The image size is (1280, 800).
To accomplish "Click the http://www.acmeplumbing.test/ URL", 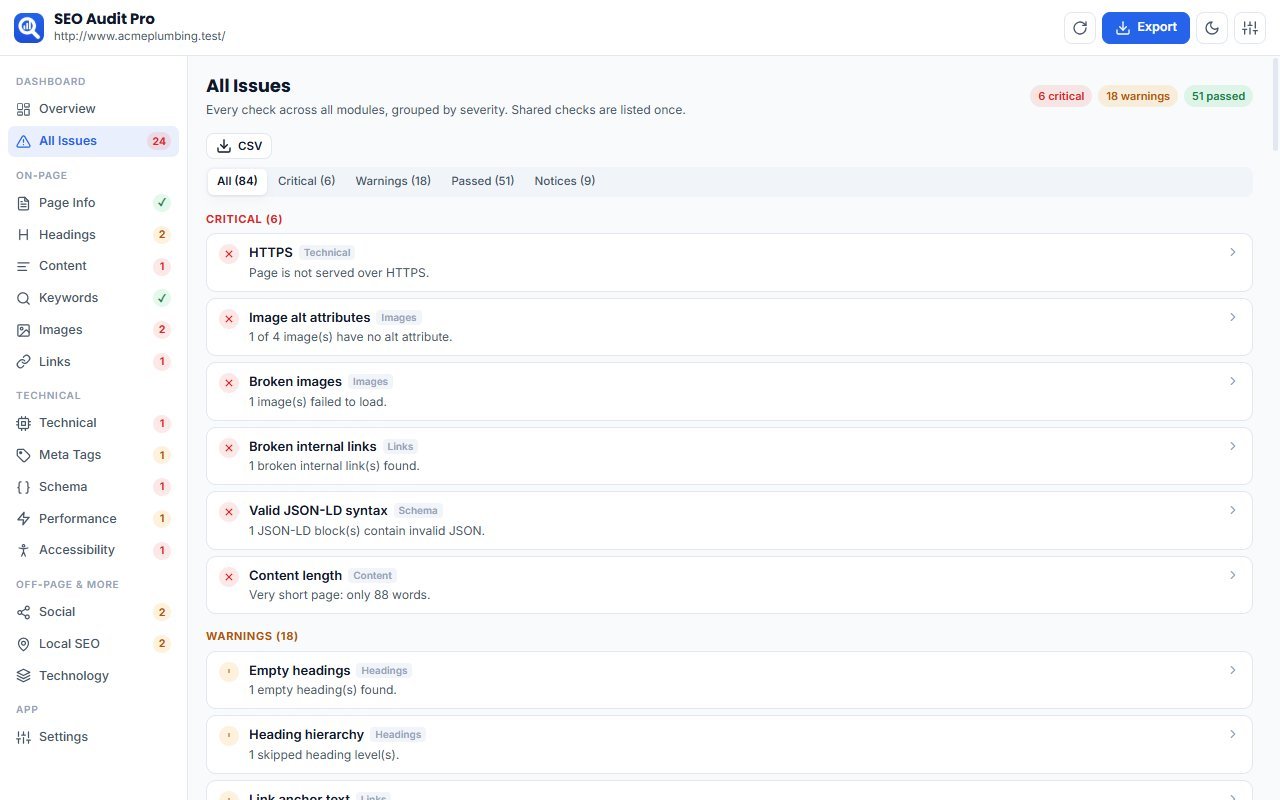I will [140, 36].
